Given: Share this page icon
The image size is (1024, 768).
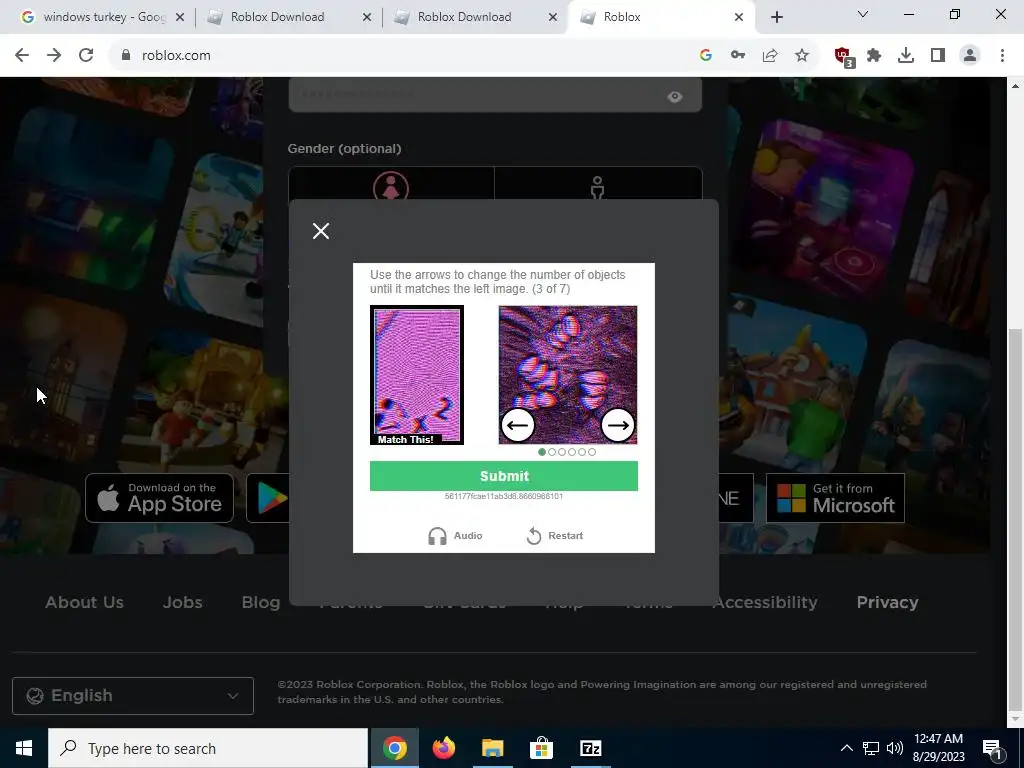Looking at the screenshot, I should 770,56.
